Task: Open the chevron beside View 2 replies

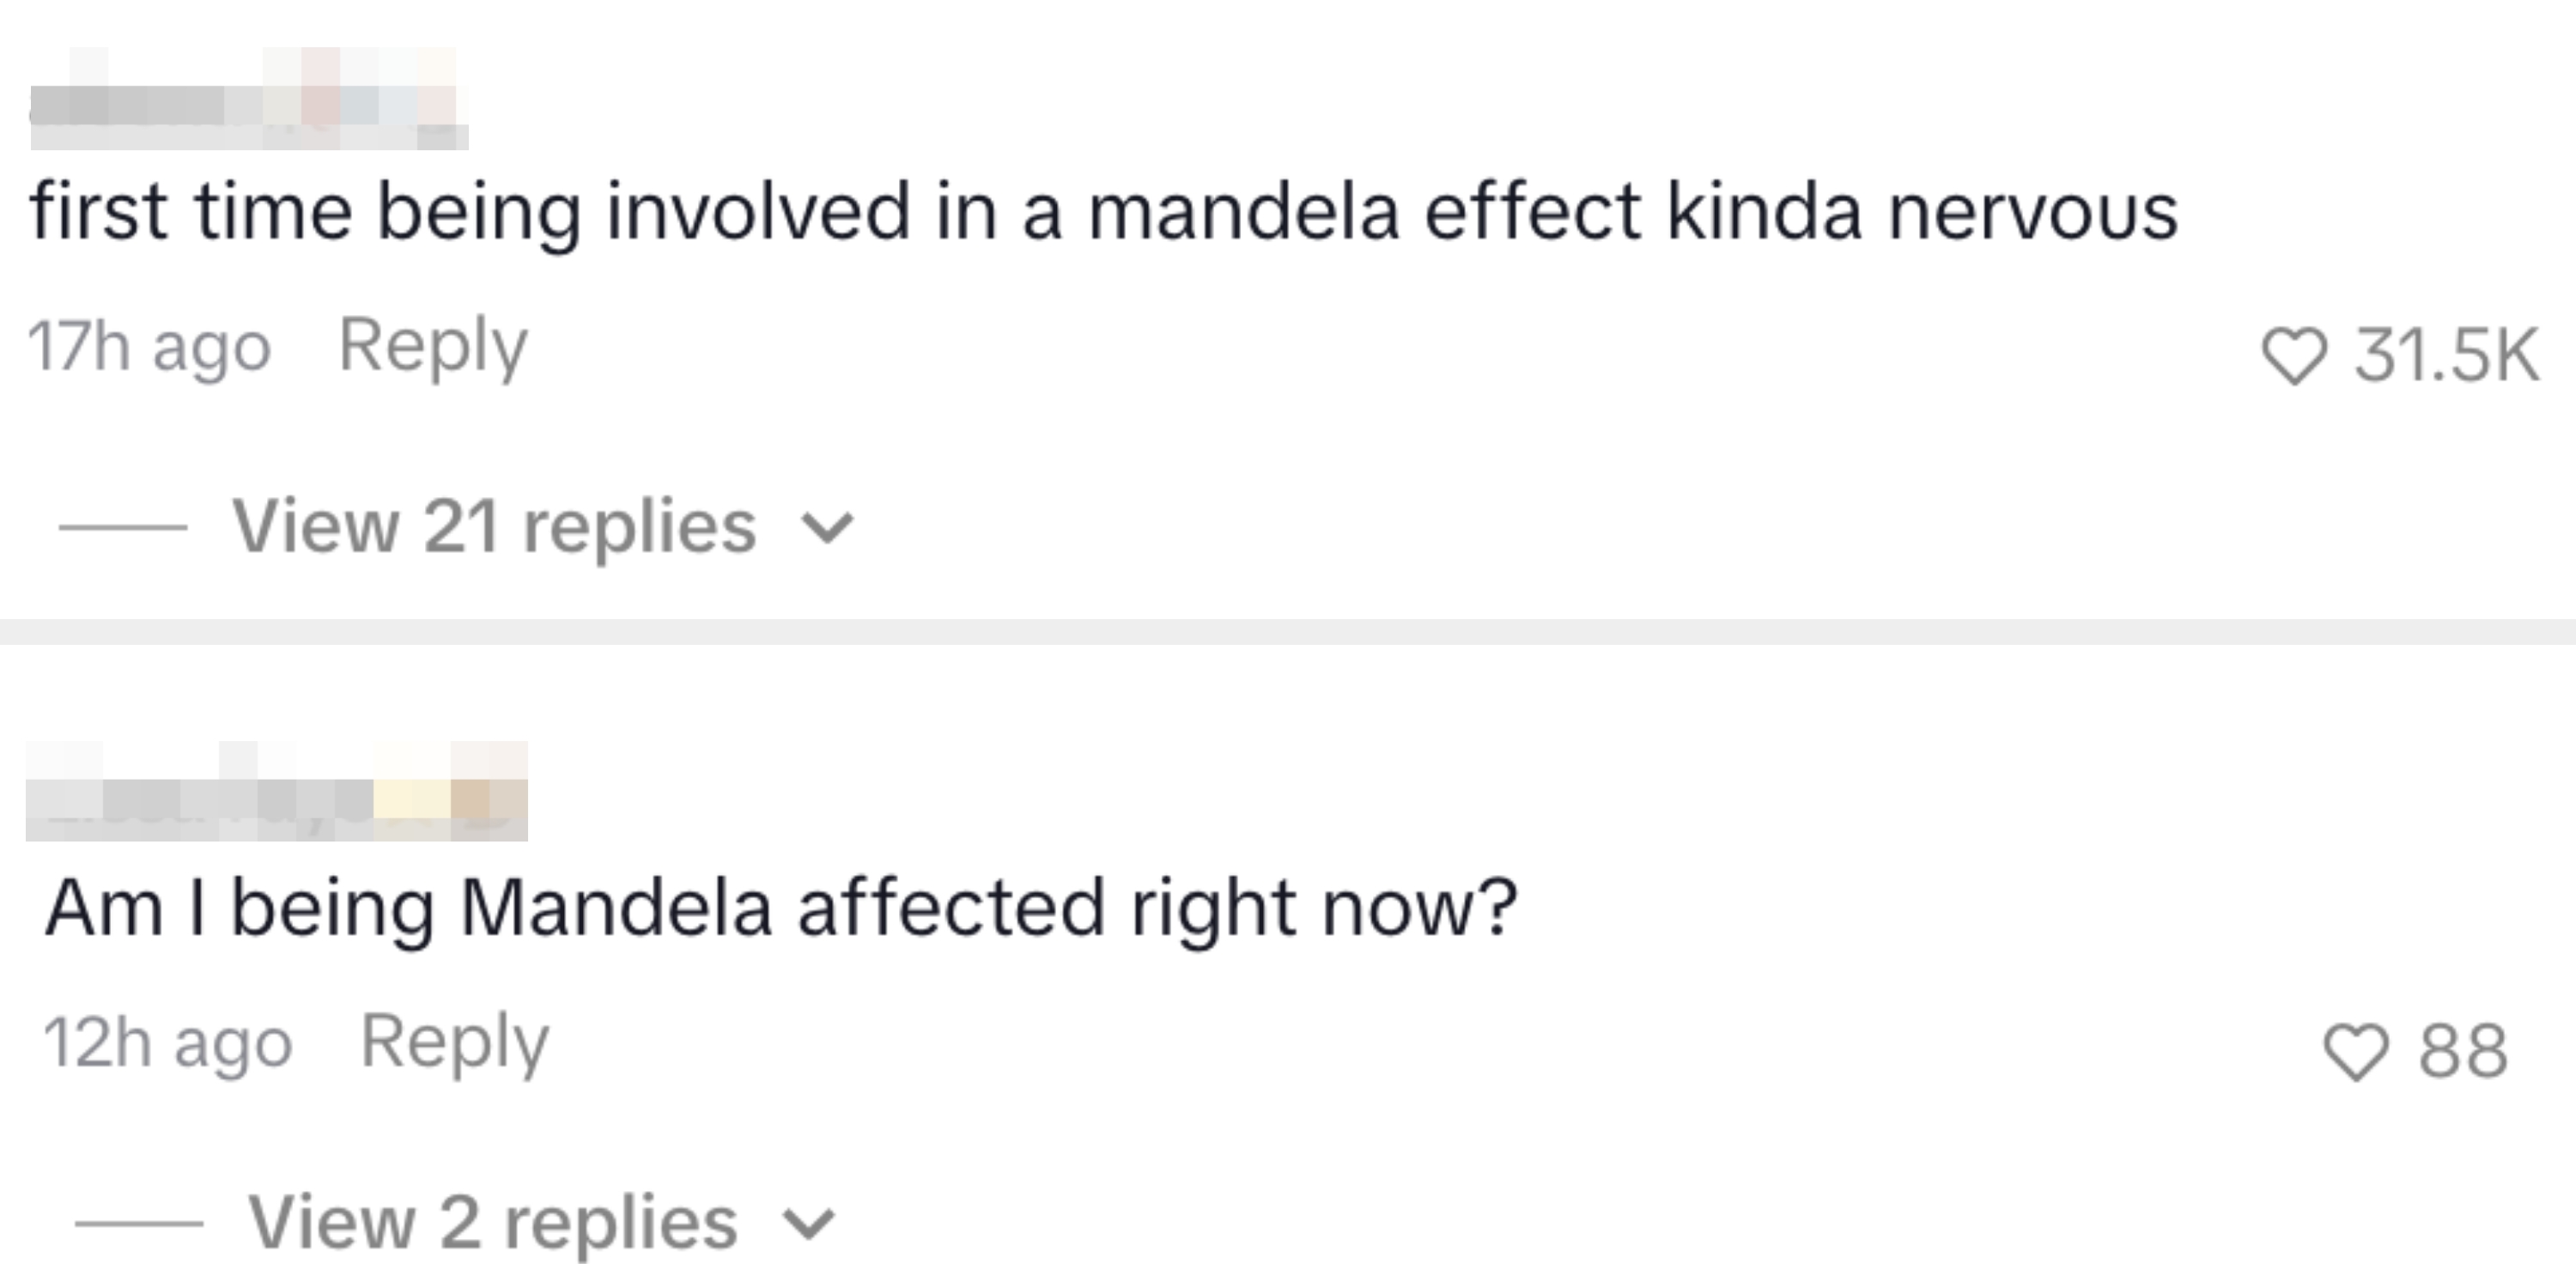Action: [x=810, y=1224]
